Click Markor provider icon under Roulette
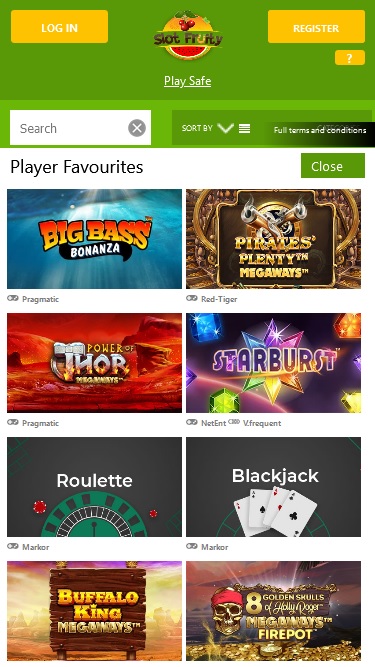375x667 pixels. tap(13, 546)
